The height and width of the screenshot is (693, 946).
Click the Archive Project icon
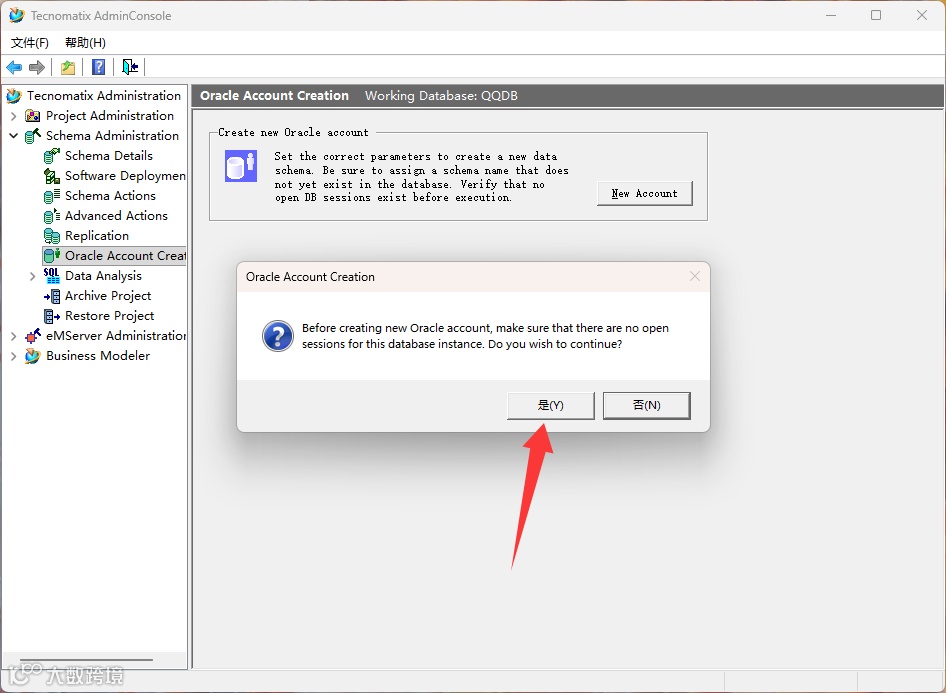point(52,296)
